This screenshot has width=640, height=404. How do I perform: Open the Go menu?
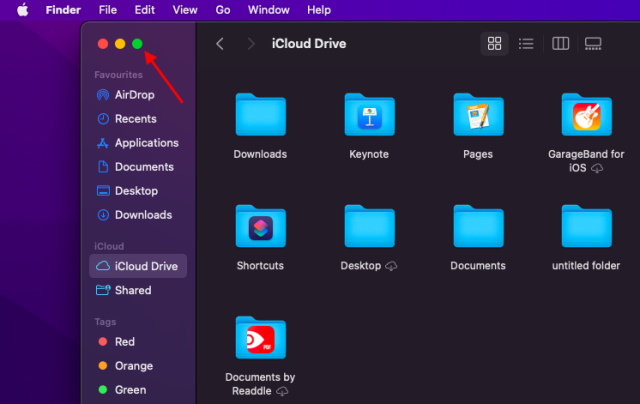(223, 9)
